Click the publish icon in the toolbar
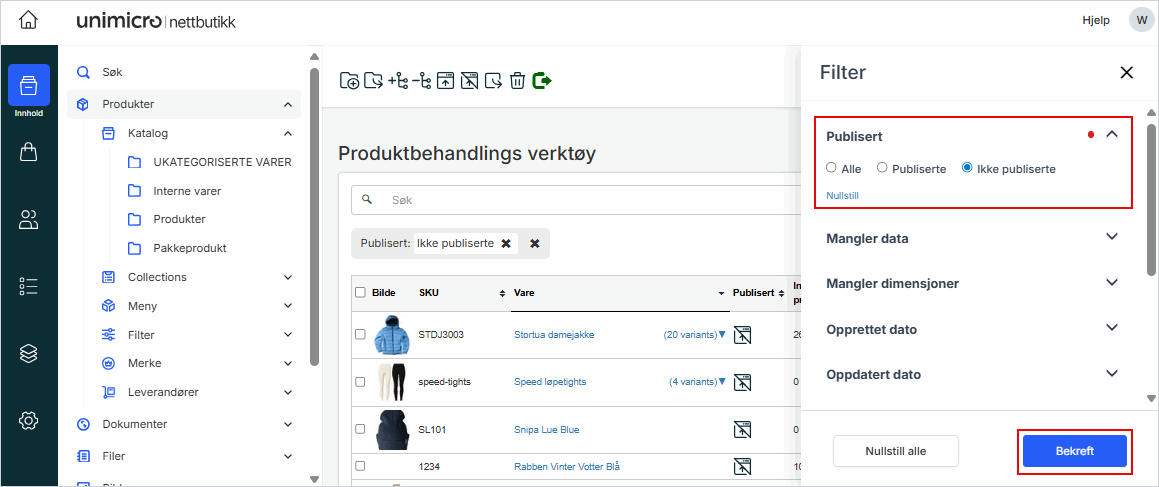1159x487 pixels. tap(445, 81)
